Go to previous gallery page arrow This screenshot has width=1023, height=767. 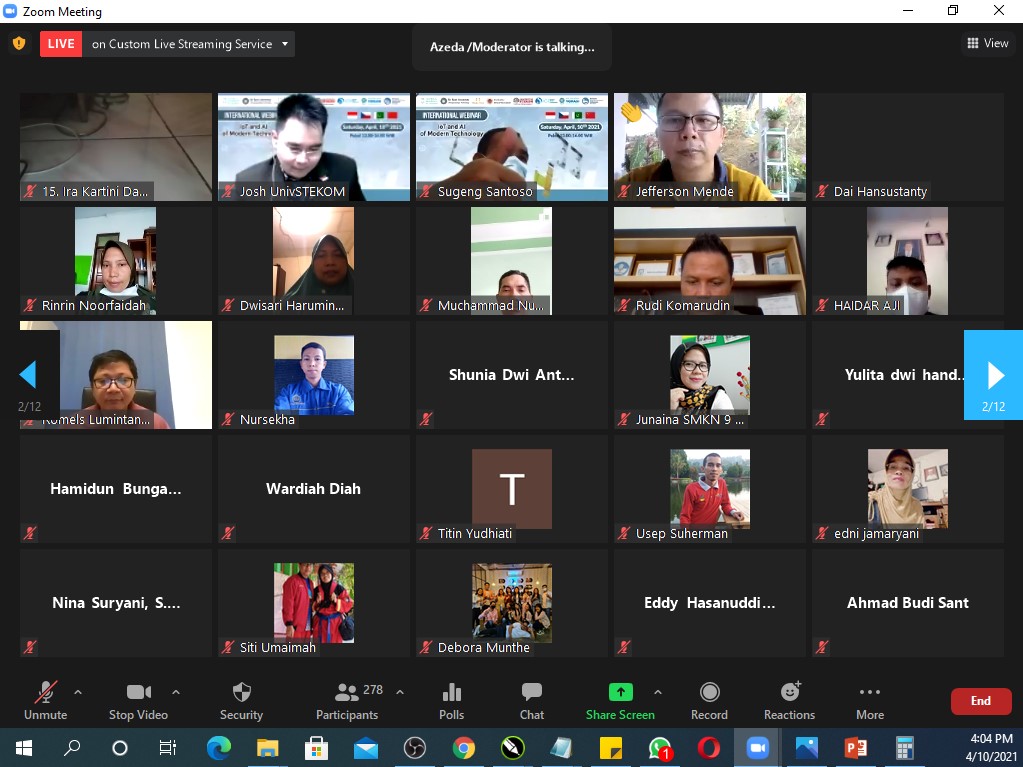pyautogui.click(x=29, y=375)
